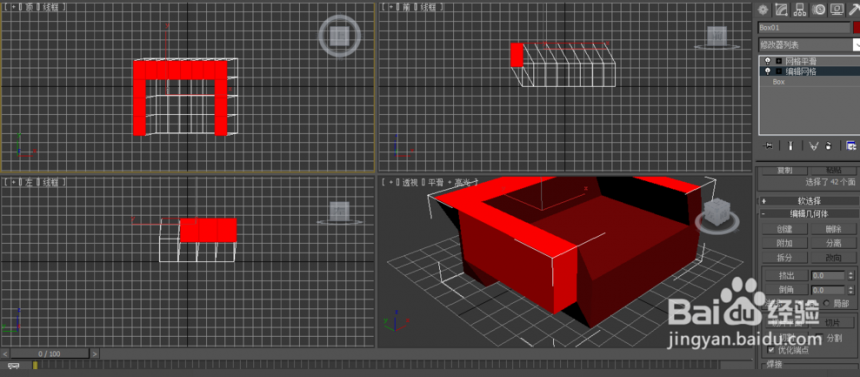Open the Display panel icon
Viewport: 860px width, 377px height.
coord(836,9)
